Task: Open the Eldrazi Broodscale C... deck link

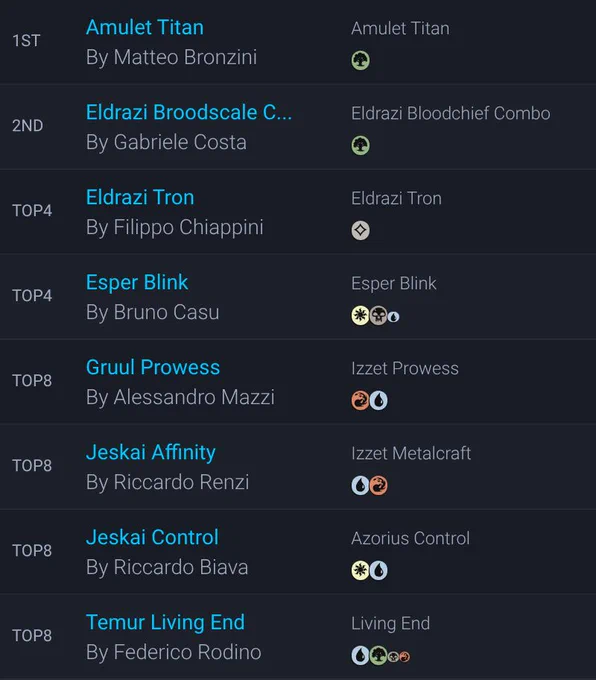Action: coord(189,112)
